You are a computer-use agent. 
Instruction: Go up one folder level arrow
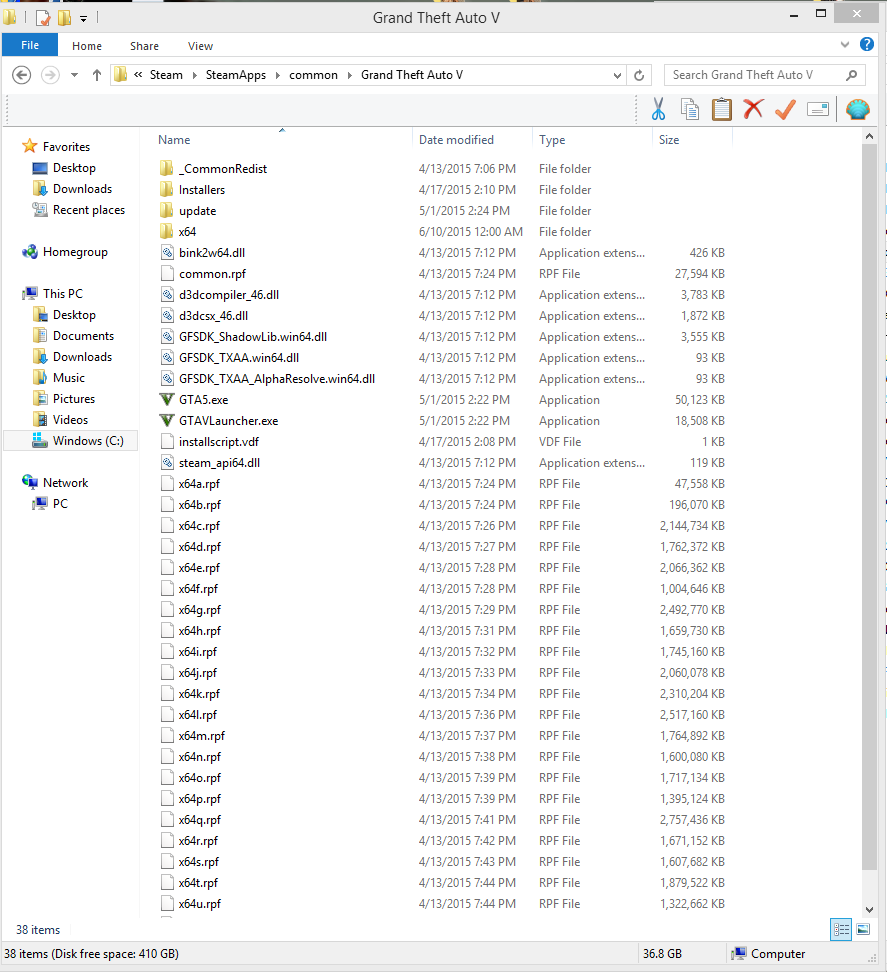click(x=97, y=75)
